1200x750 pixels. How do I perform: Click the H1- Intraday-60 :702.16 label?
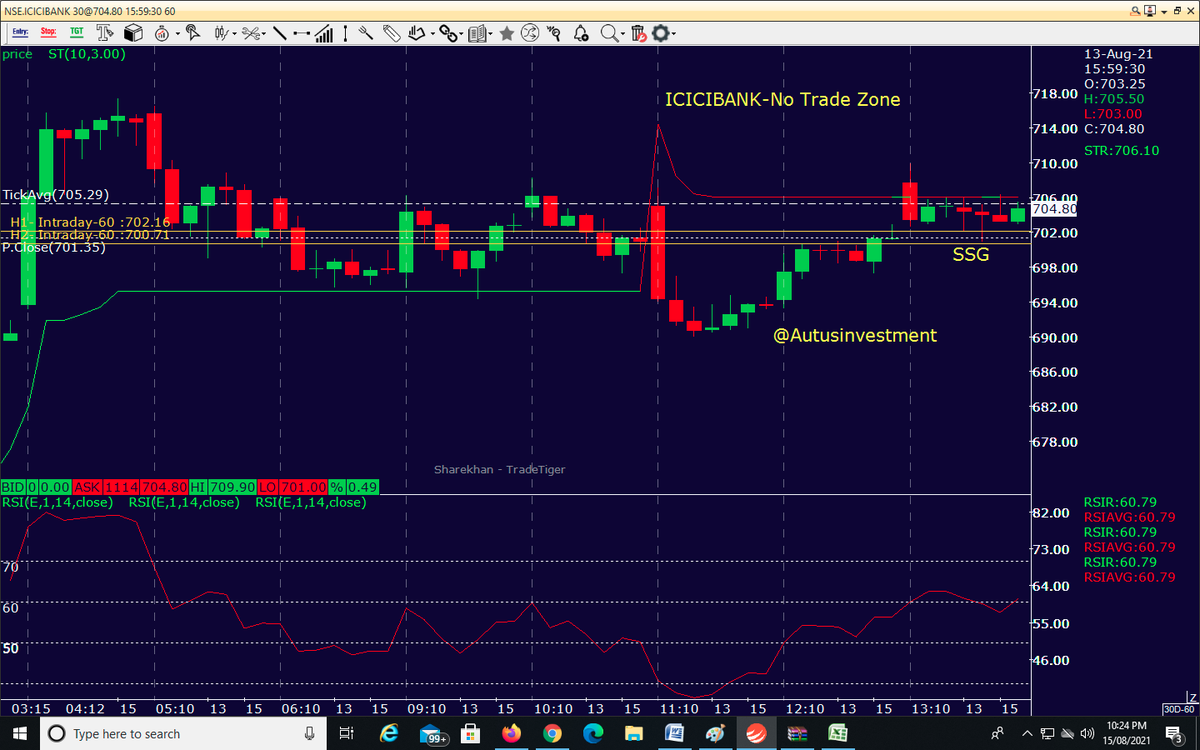pyautogui.click(x=90, y=222)
